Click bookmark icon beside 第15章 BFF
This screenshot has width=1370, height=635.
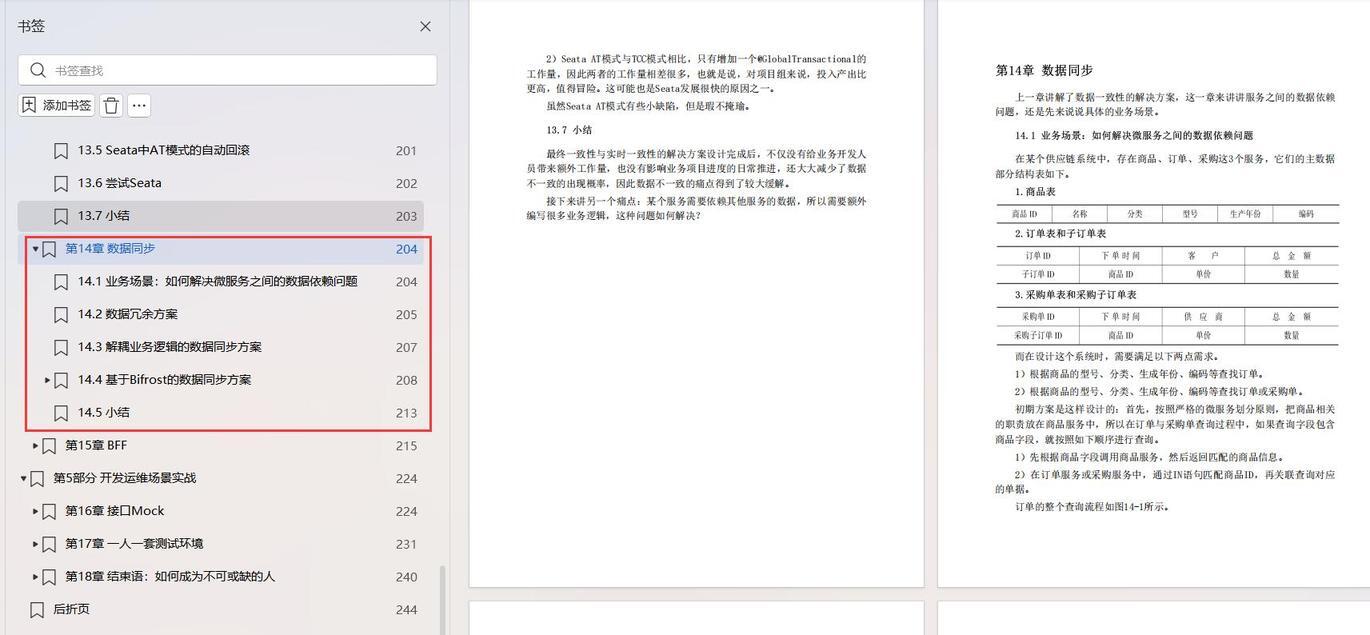(49, 446)
